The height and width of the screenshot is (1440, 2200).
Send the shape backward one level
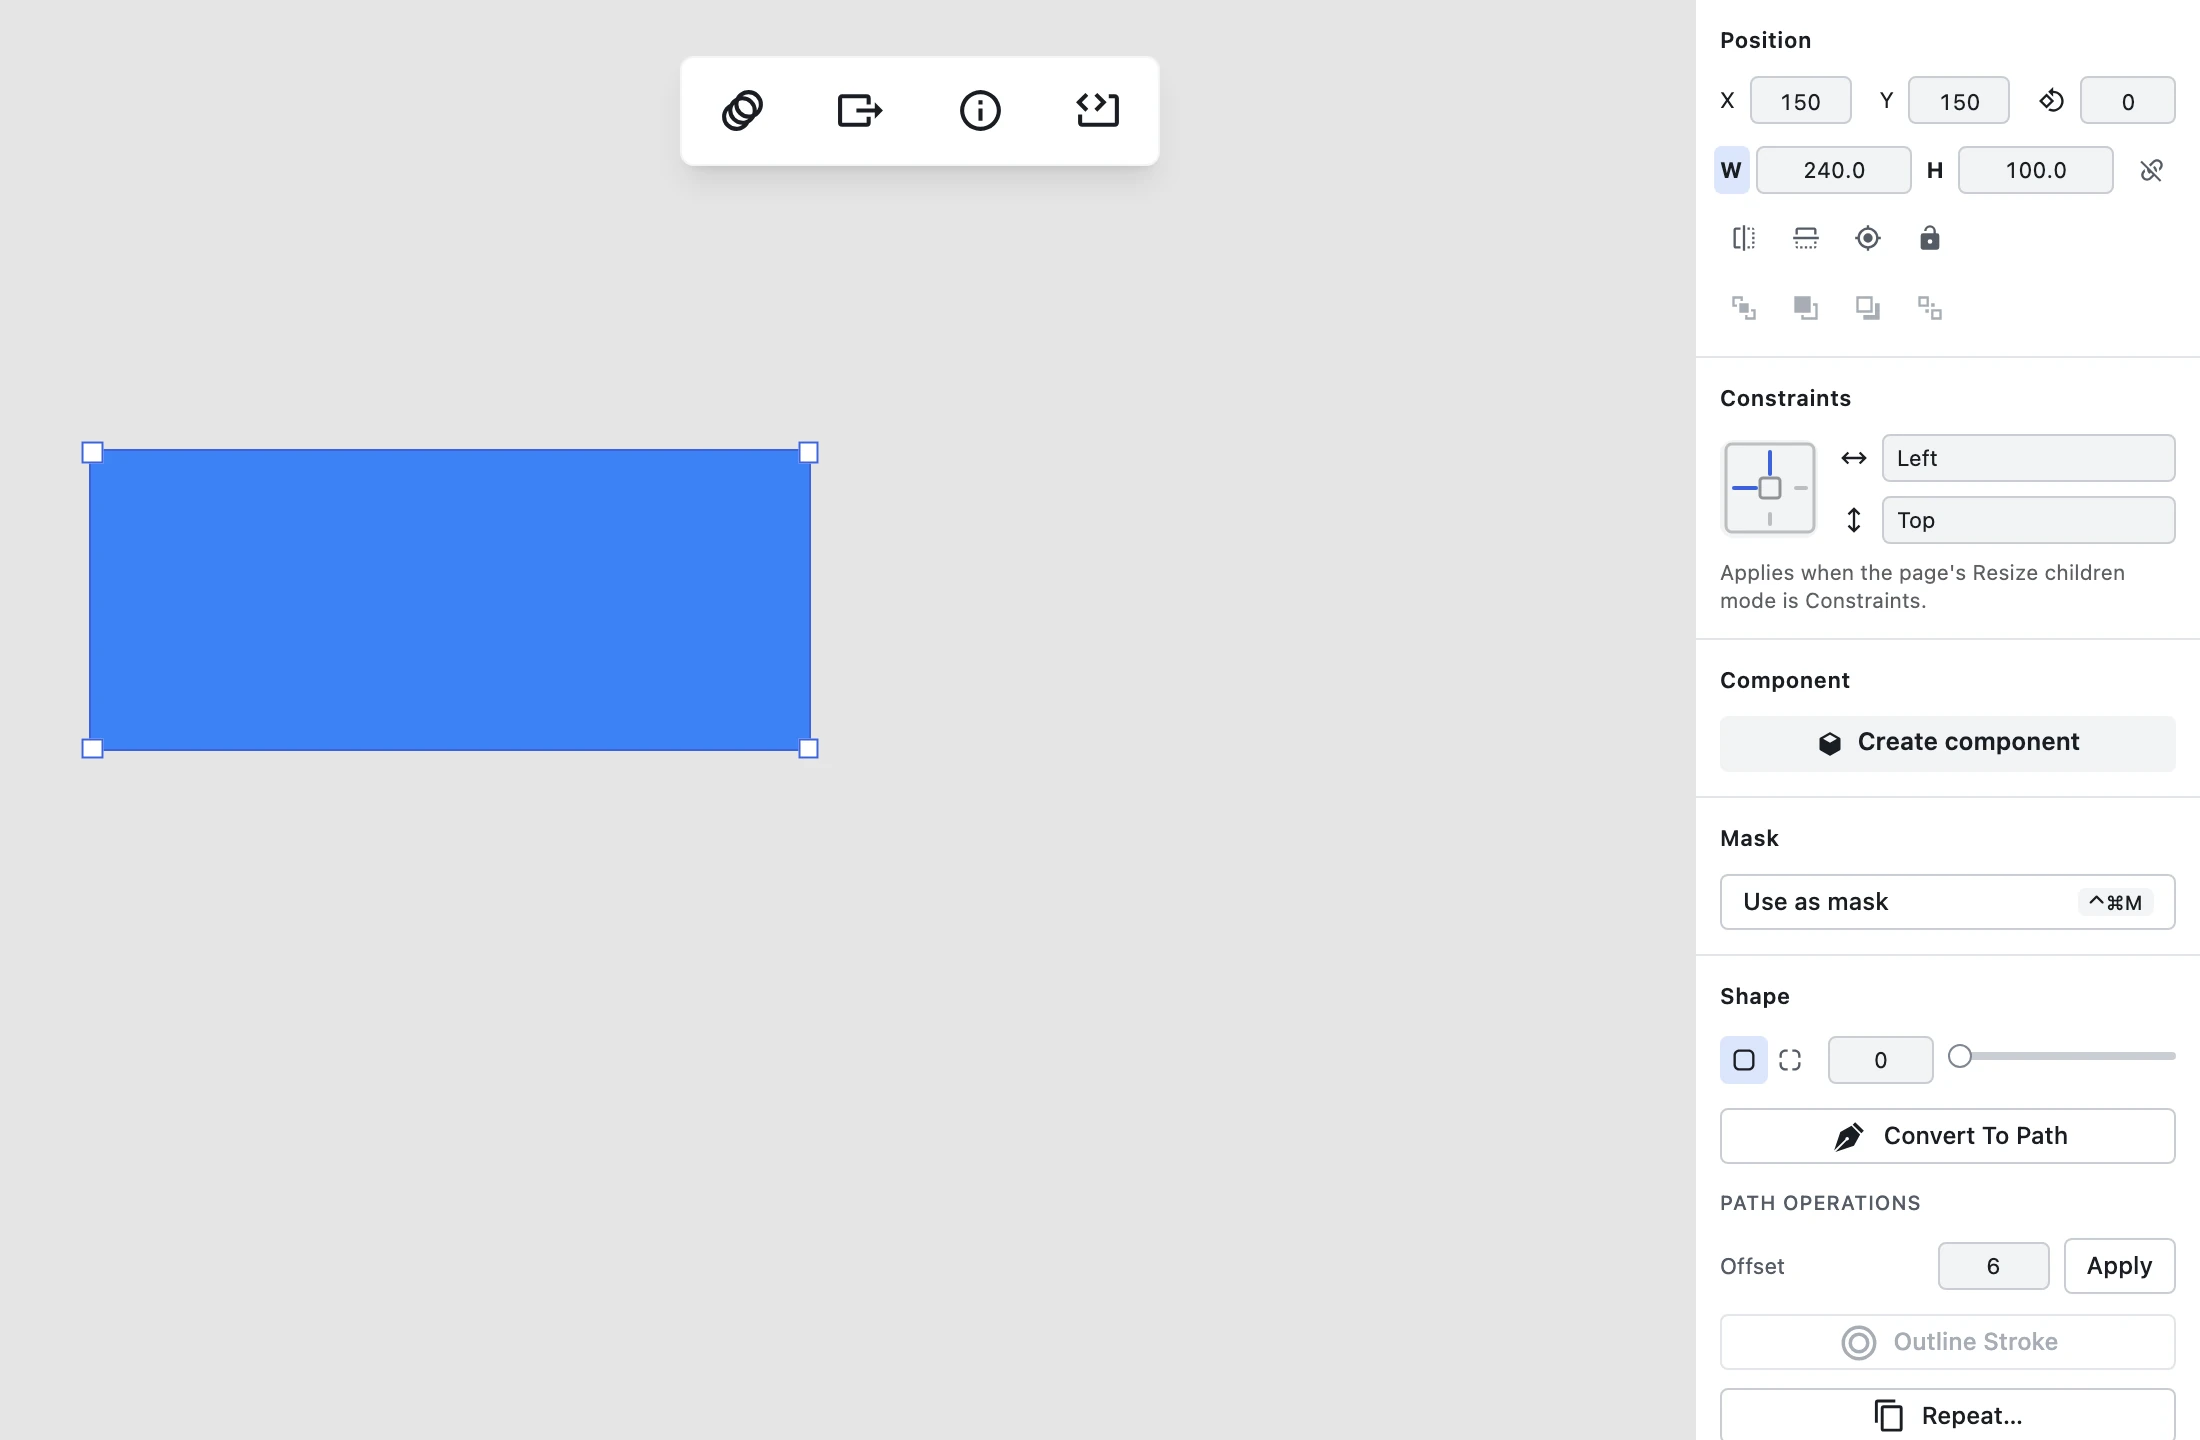pos(1868,308)
